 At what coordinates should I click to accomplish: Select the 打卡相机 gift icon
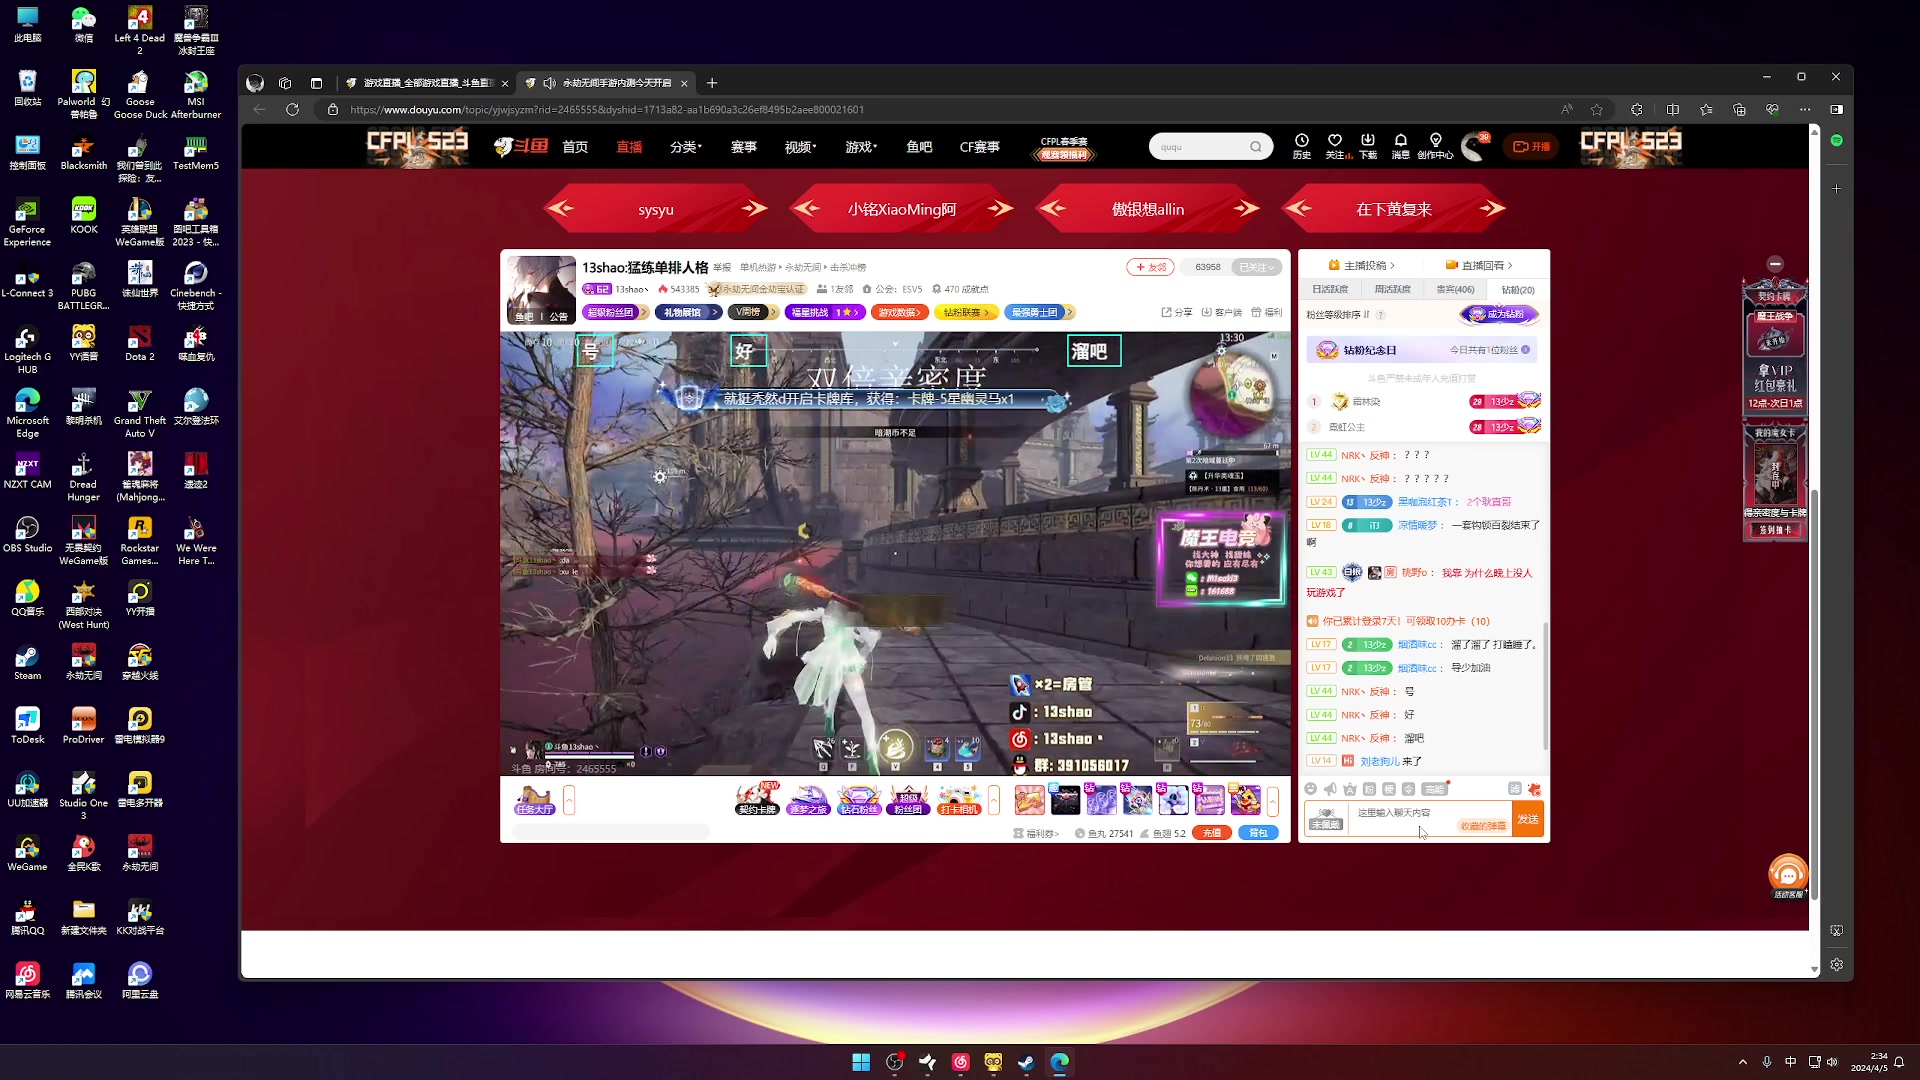point(959,800)
